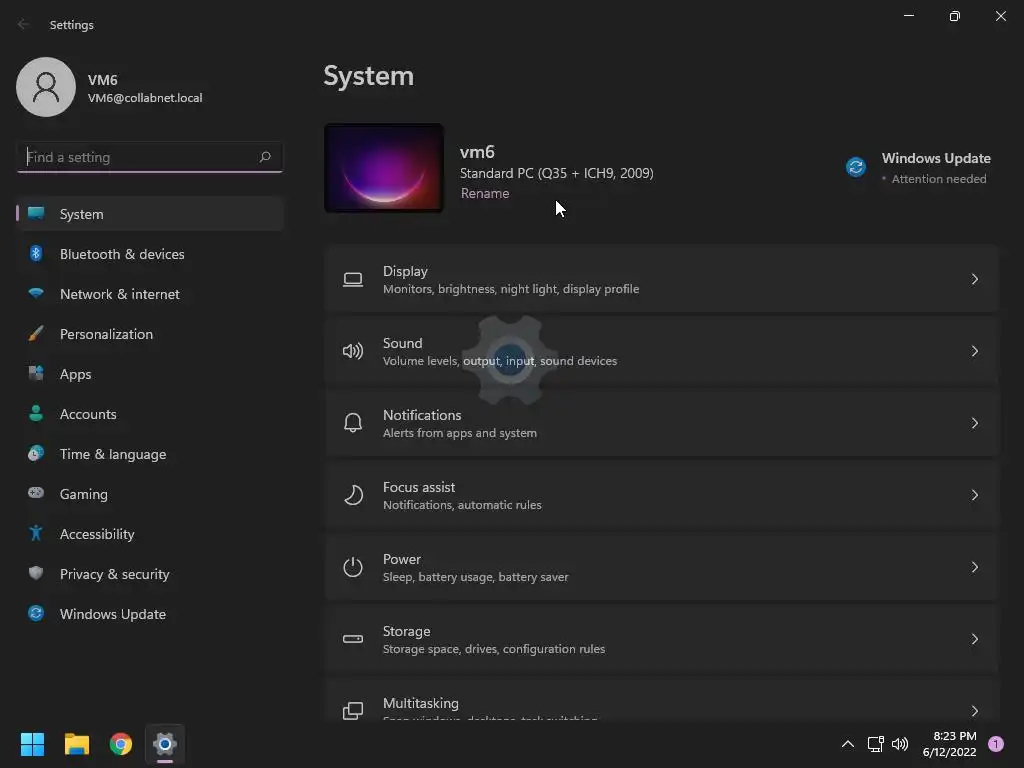This screenshot has height=768, width=1024.
Task: Click the Windows Update header sync icon
Action: (x=856, y=167)
